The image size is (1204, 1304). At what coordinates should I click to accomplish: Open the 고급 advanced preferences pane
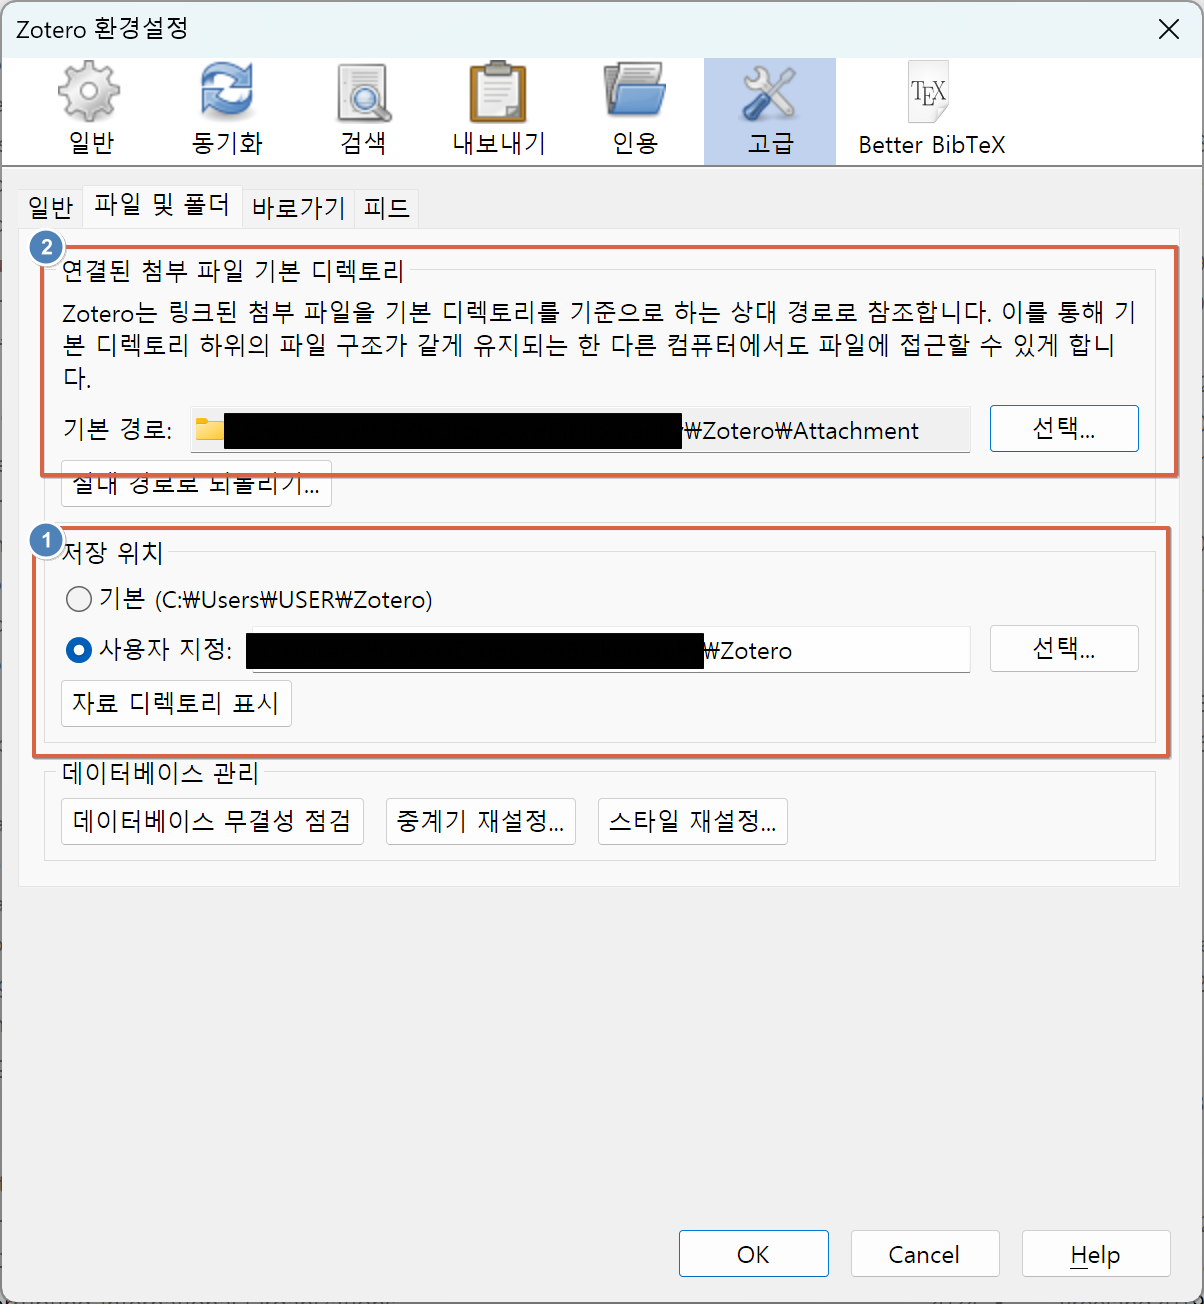point(770,111)
